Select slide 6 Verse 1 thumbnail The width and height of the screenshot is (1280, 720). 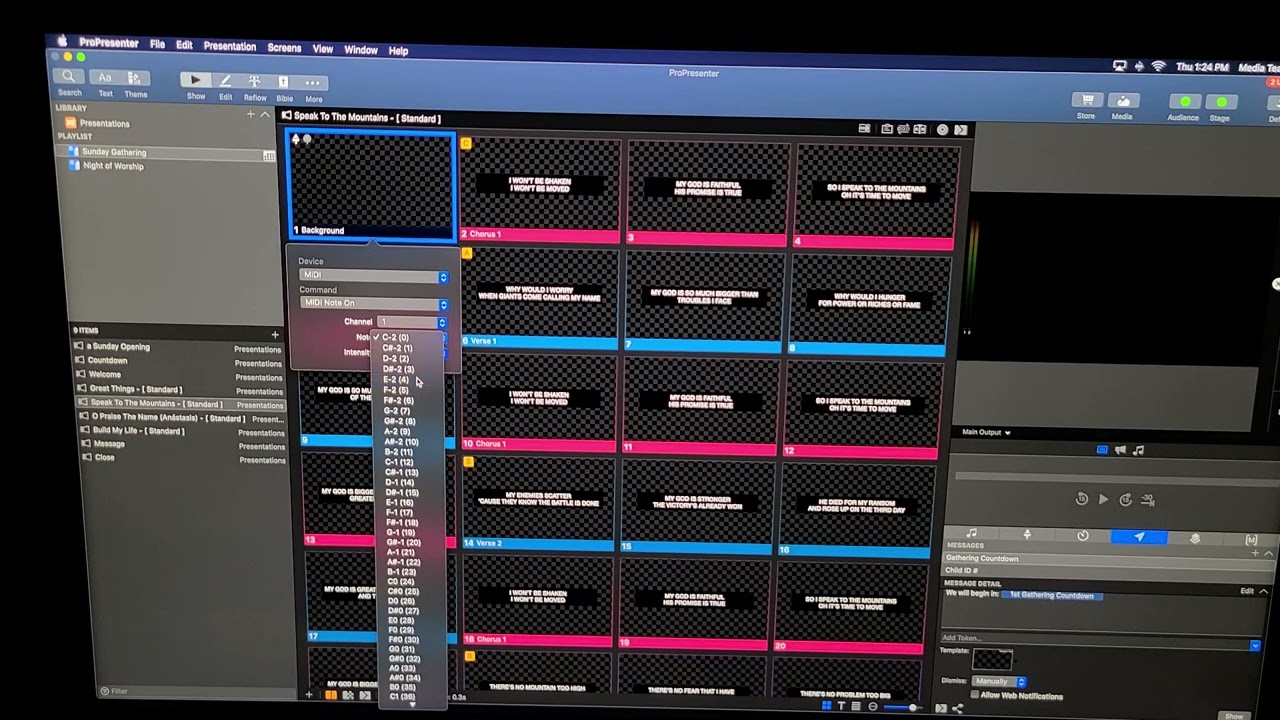540,299
